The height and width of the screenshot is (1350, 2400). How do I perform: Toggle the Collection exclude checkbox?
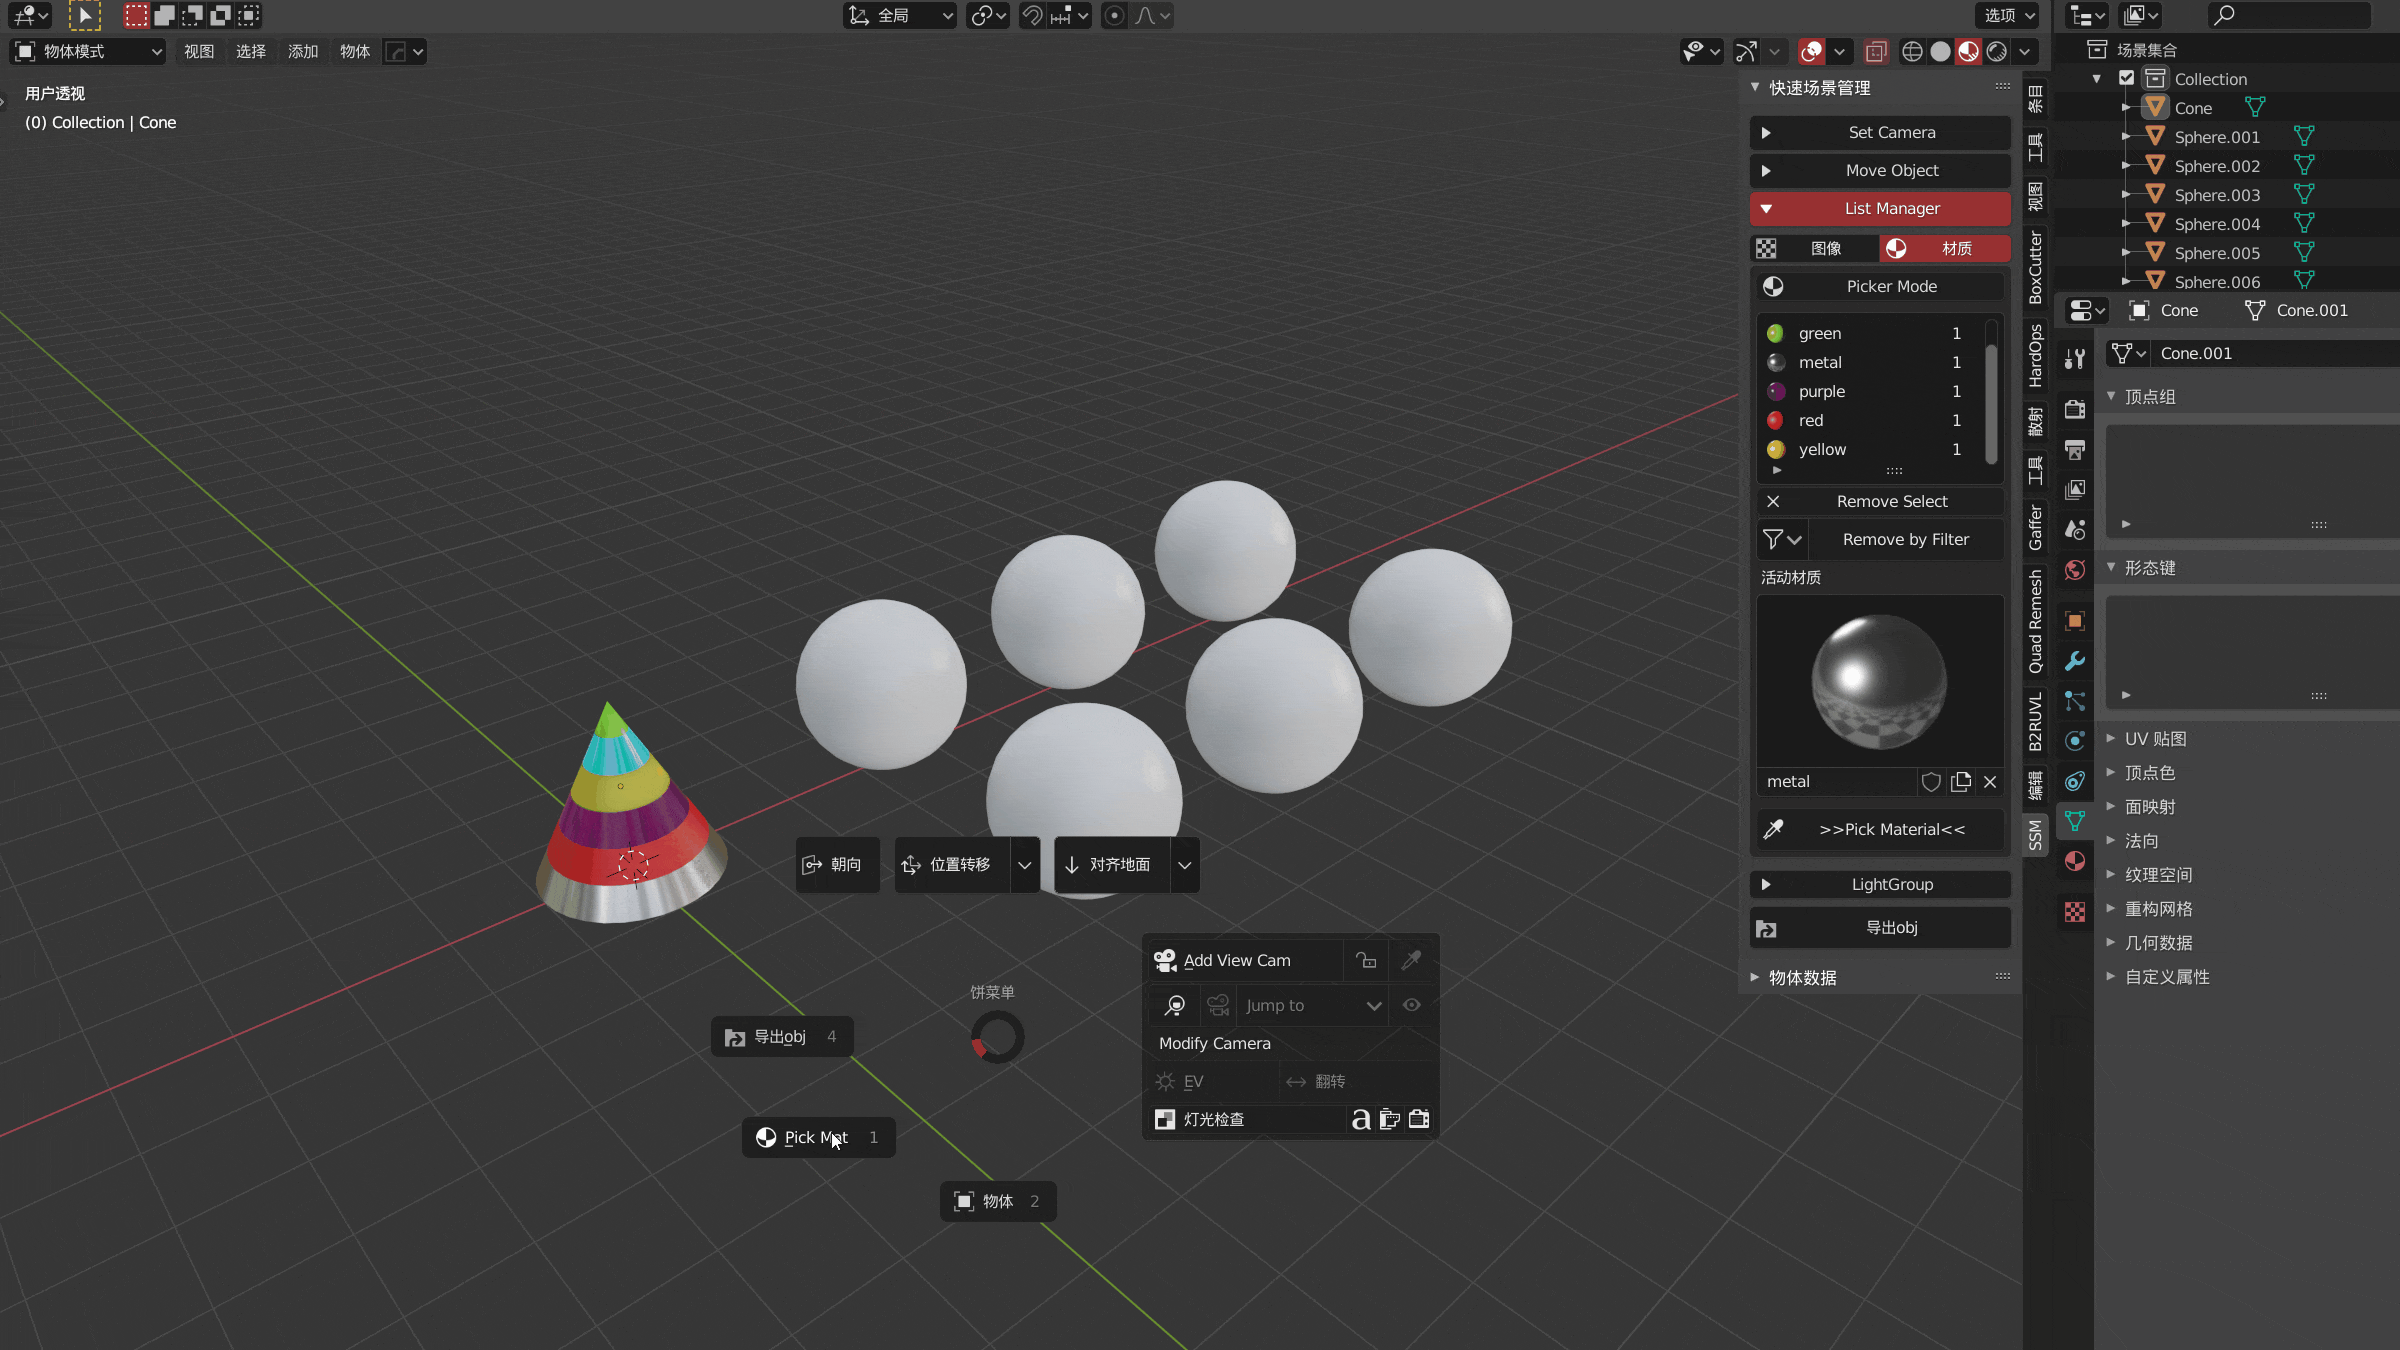click(x=2127, y=78)
